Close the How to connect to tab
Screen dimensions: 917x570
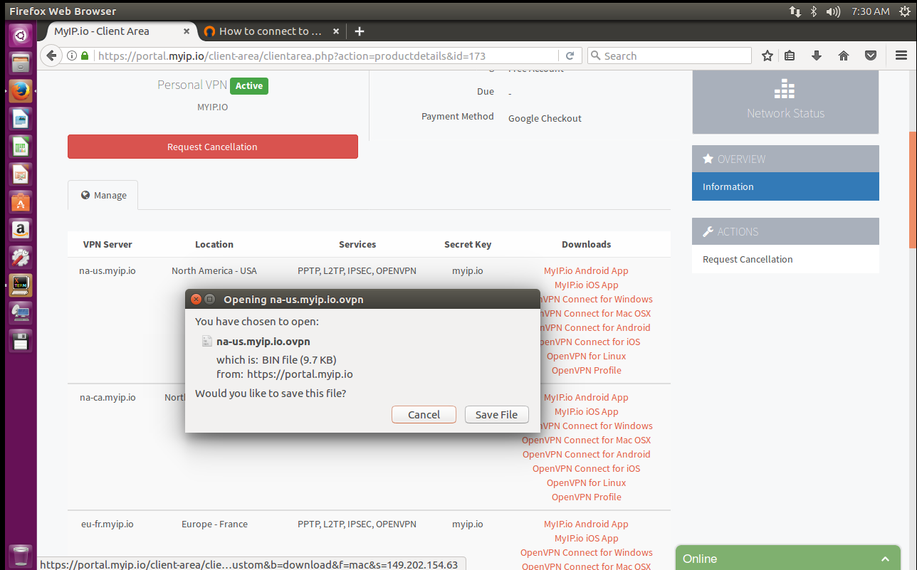click(x=336, y=31)
